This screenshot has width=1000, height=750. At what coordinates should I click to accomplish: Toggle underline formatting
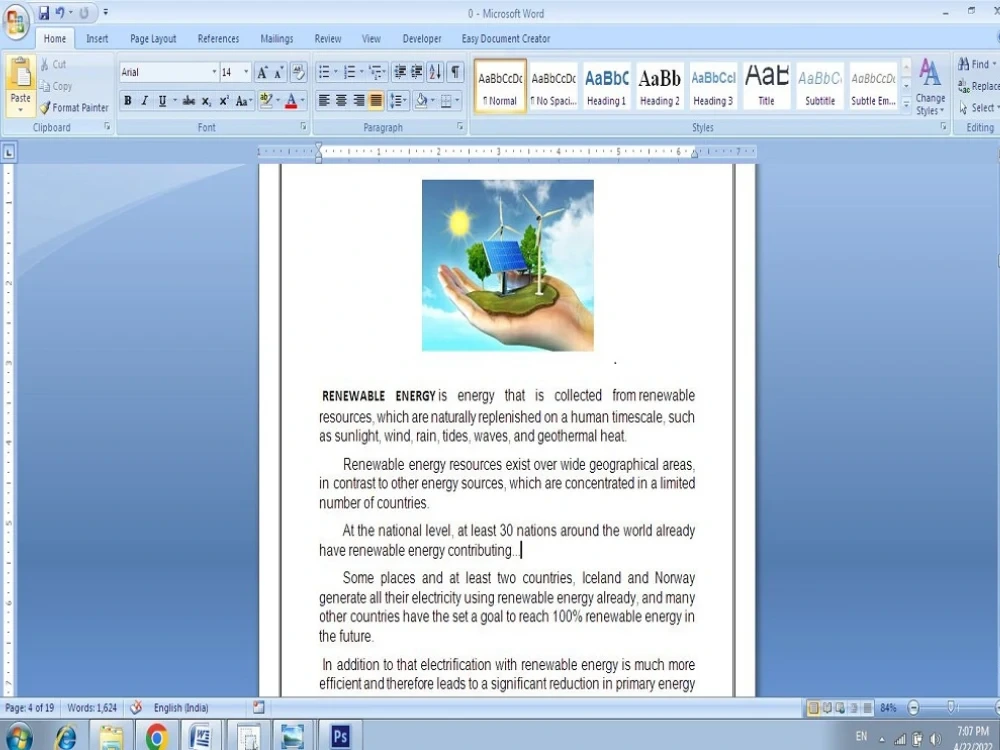pyautogui.click(x=162, y=101)
